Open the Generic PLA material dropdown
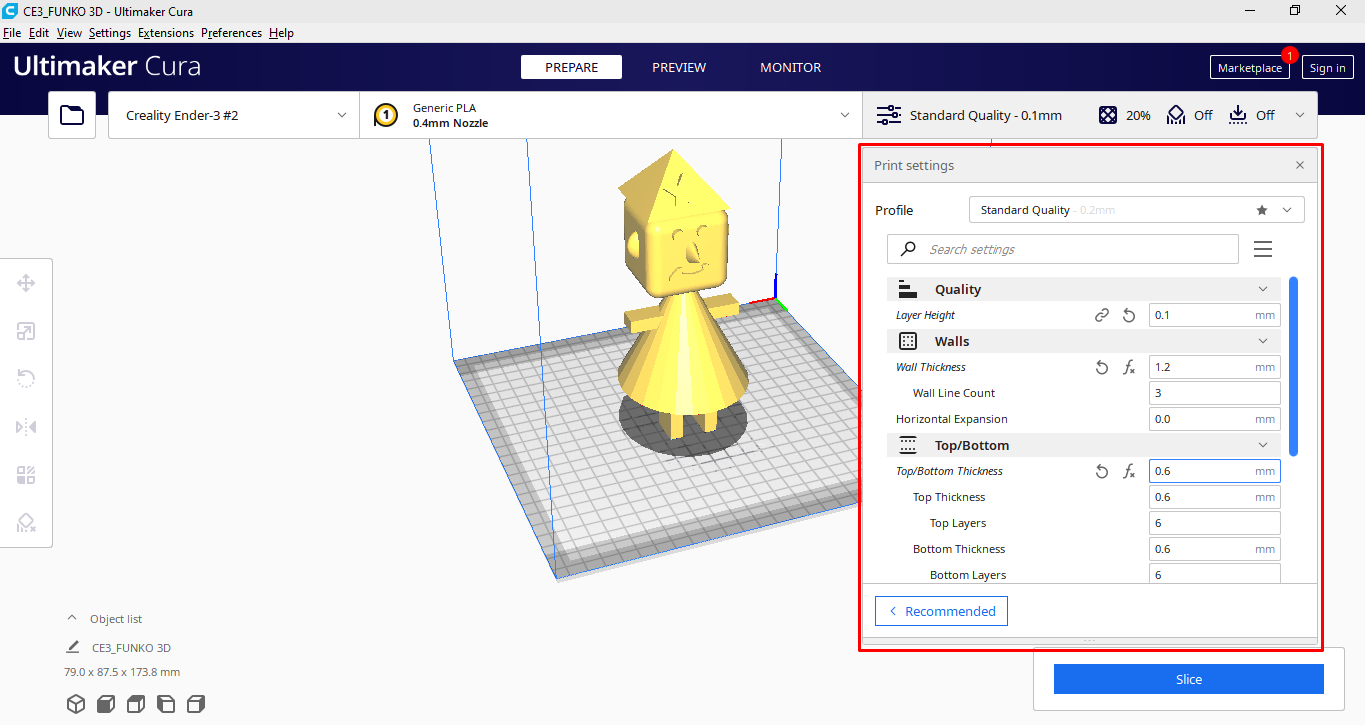This screenshot has height=725, width=1365. [x=611, y=115]
